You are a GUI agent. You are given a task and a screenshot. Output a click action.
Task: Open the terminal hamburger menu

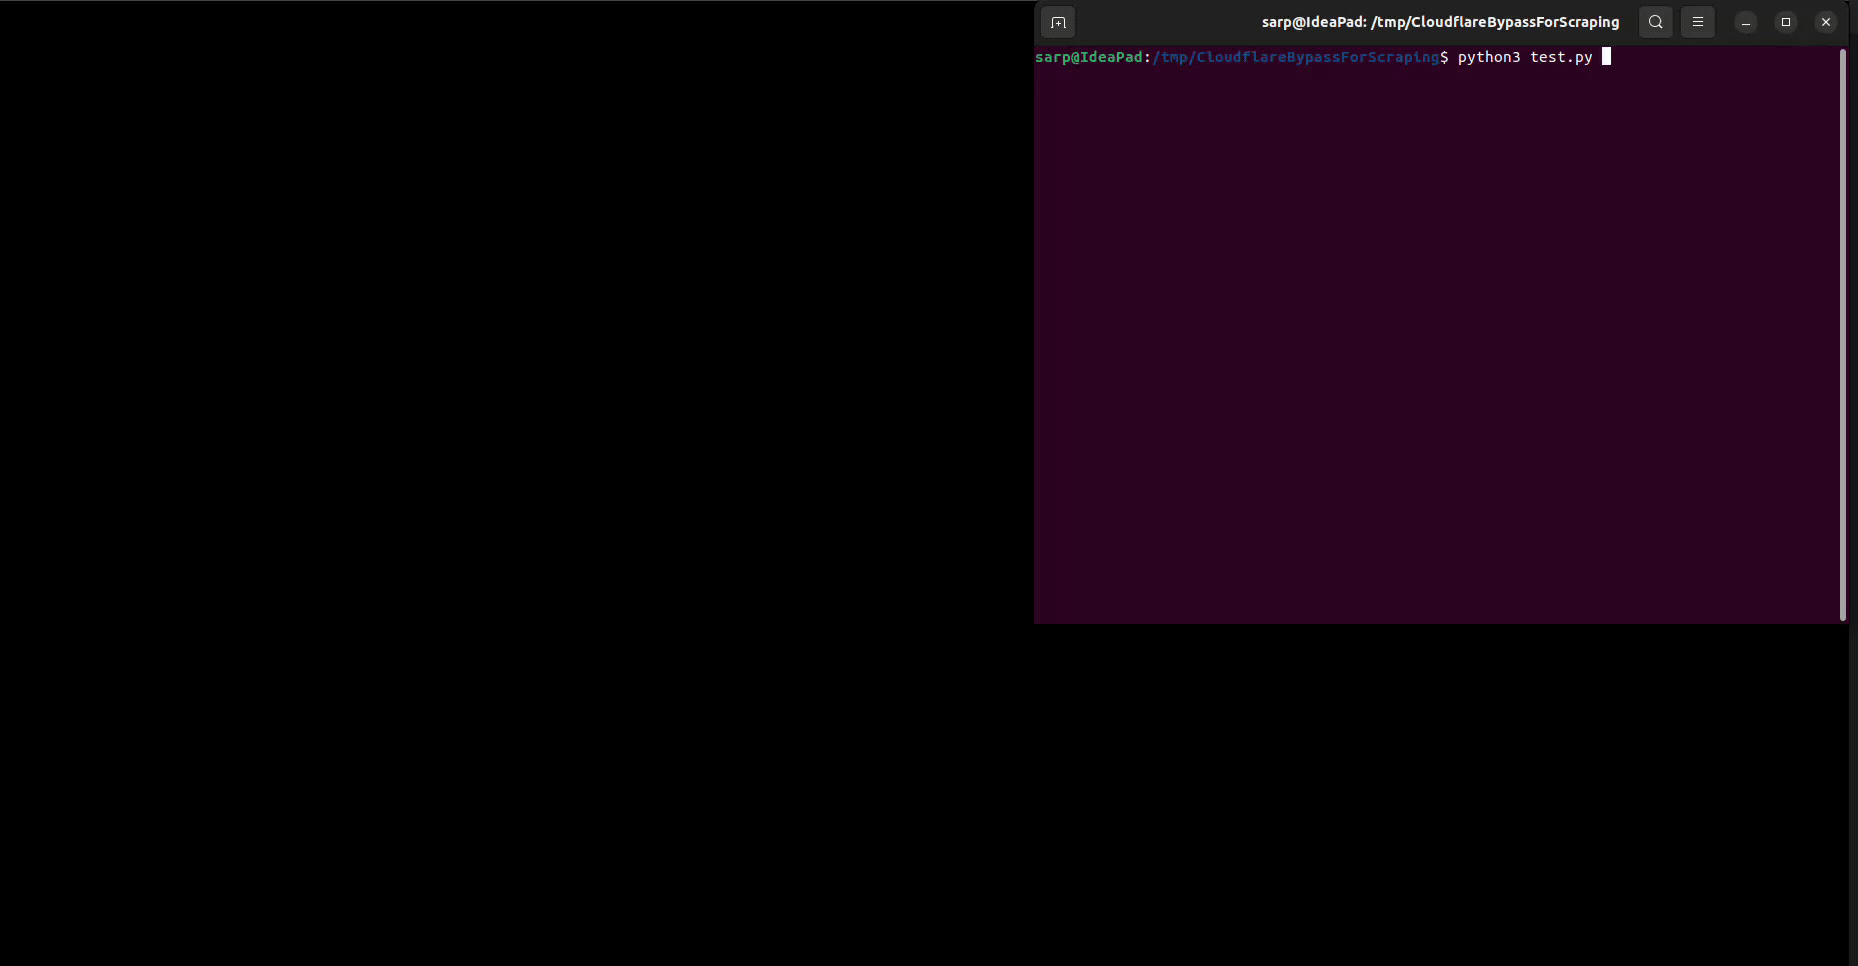point(1698,22)
